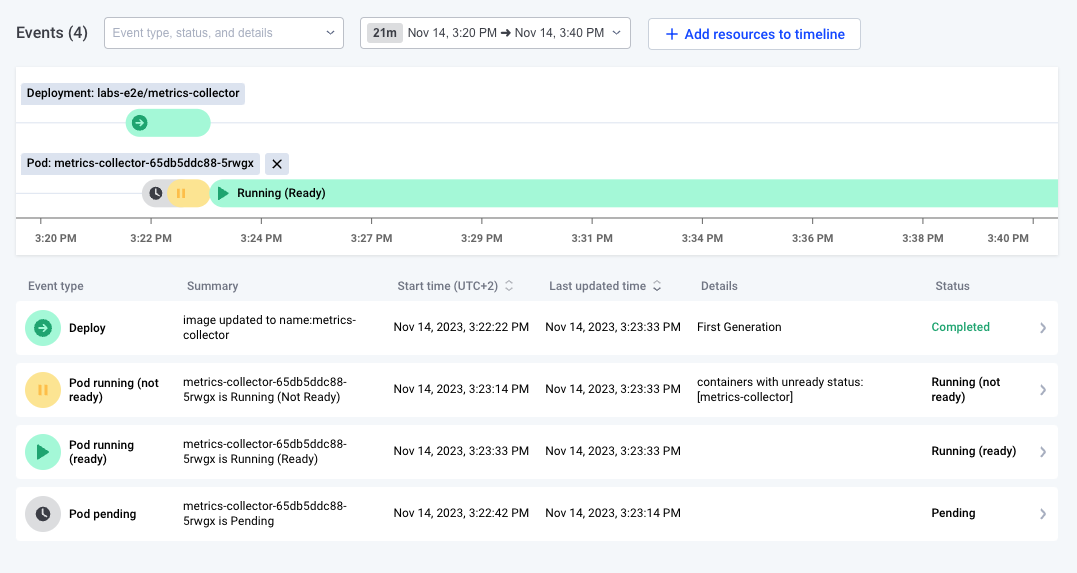Click the 21m duration badge
This screenshot has height=573, width=1077.
coord(385,33)
